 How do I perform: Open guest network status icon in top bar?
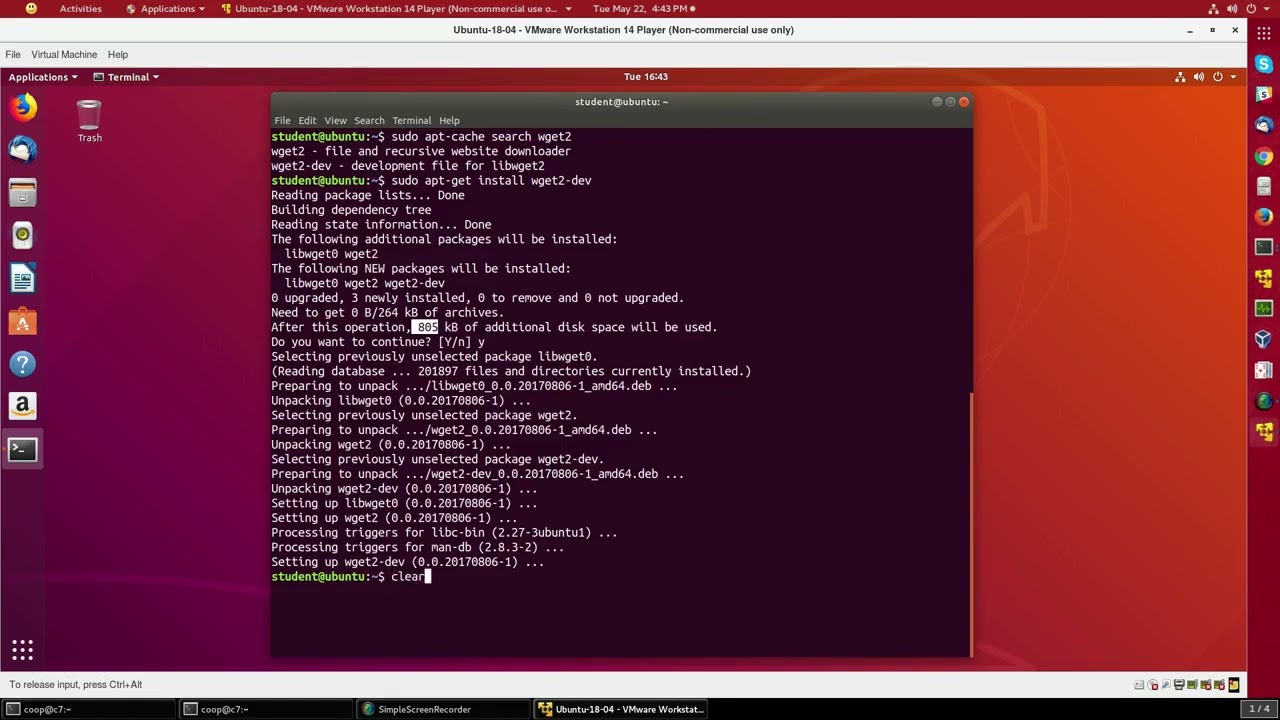click(x=1180, y=77)
